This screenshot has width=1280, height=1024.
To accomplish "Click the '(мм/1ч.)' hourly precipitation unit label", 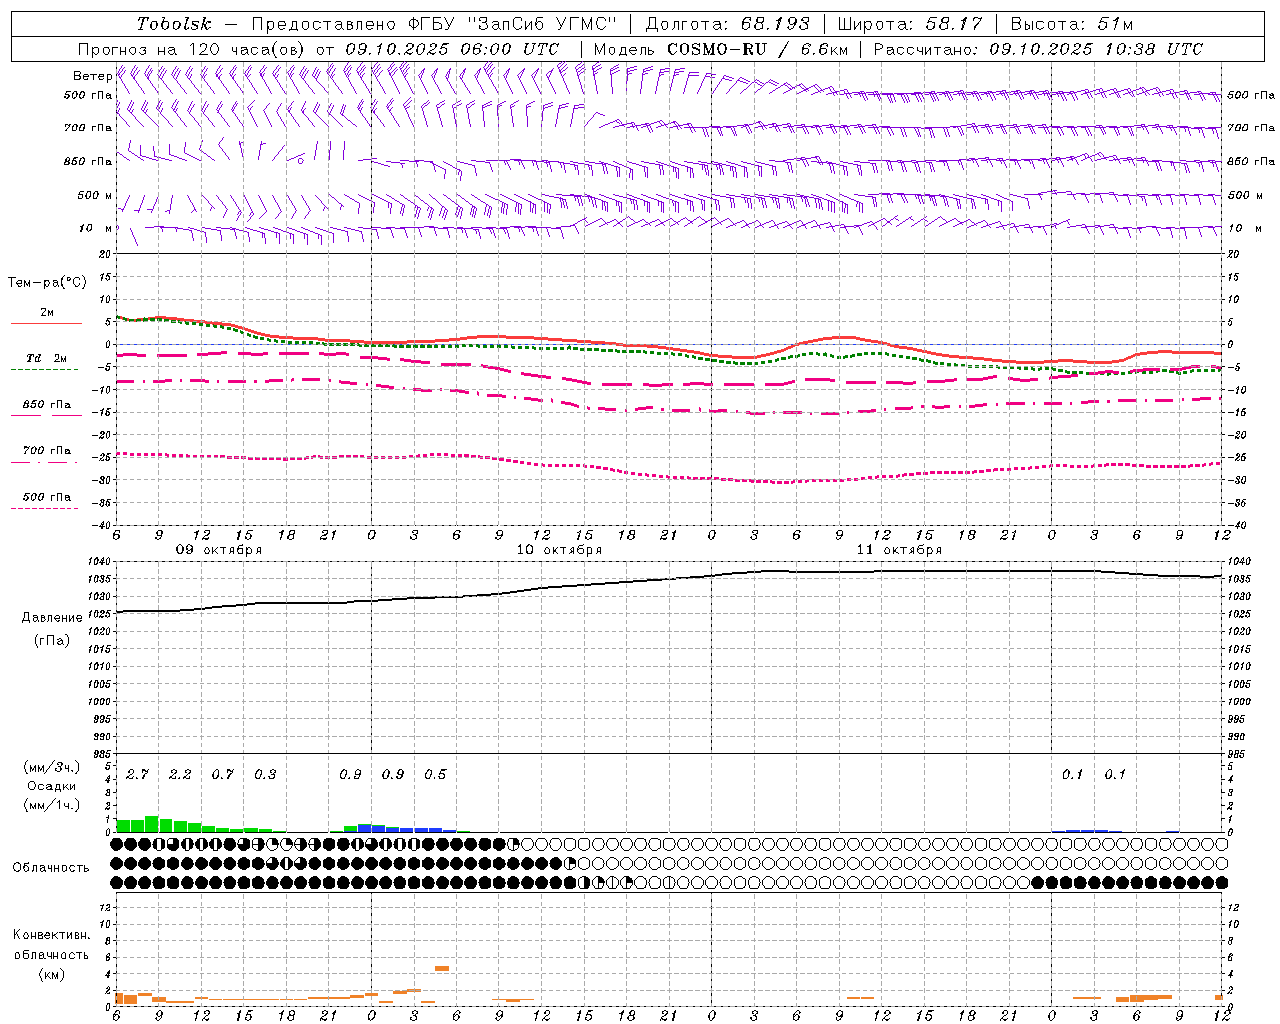I will click(x=52, y=805).
